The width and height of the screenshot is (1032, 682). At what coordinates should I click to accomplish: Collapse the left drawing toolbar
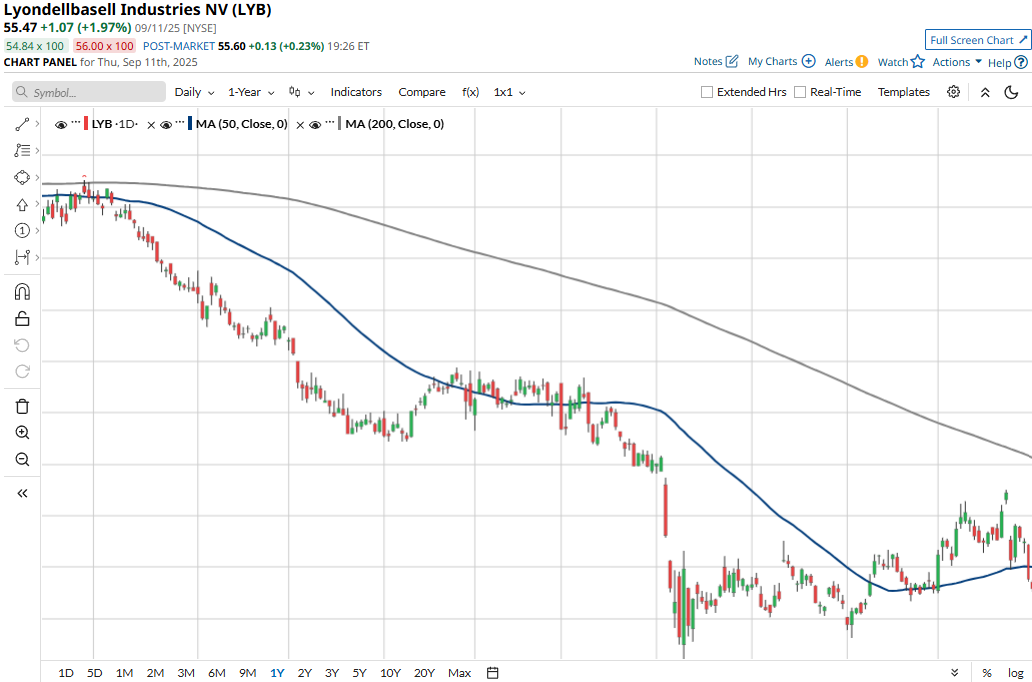(22, 493)
